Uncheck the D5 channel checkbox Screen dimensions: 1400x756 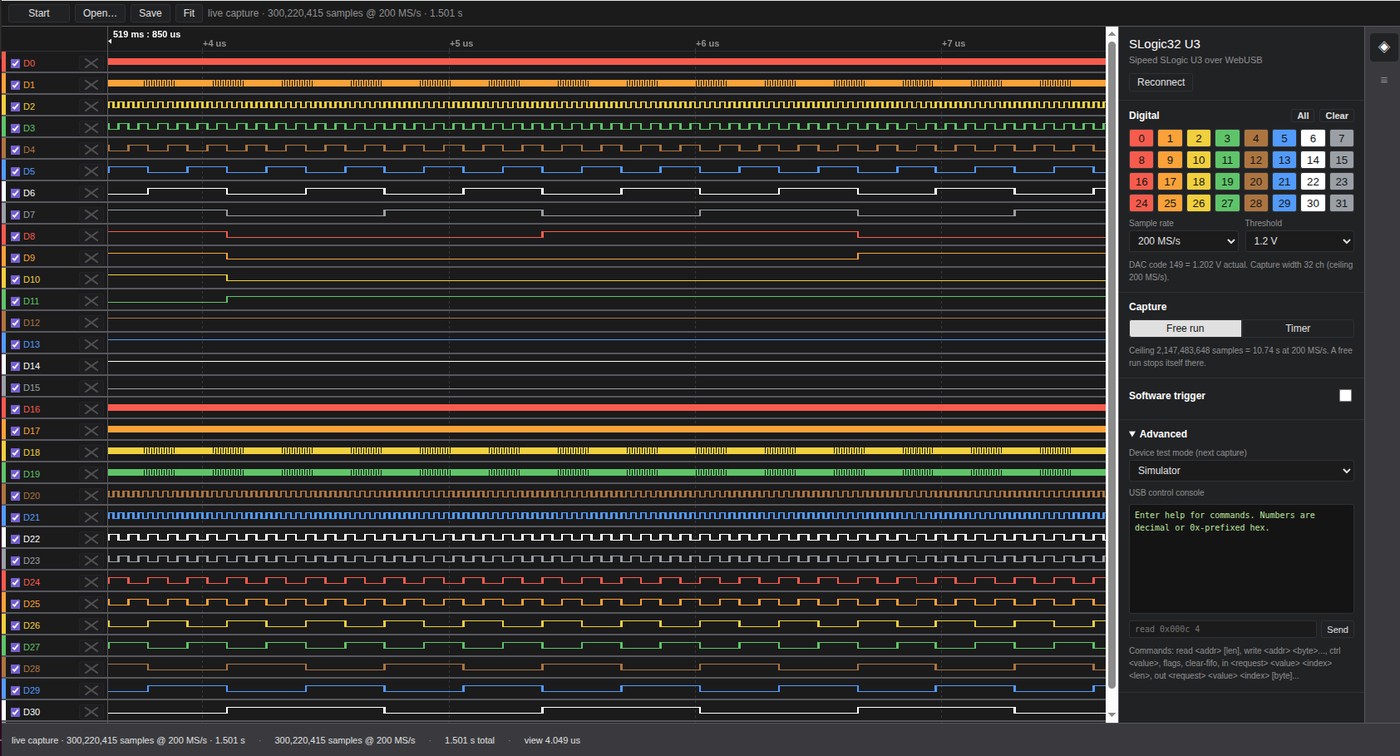pyautogui.click(x=15, y=171)
